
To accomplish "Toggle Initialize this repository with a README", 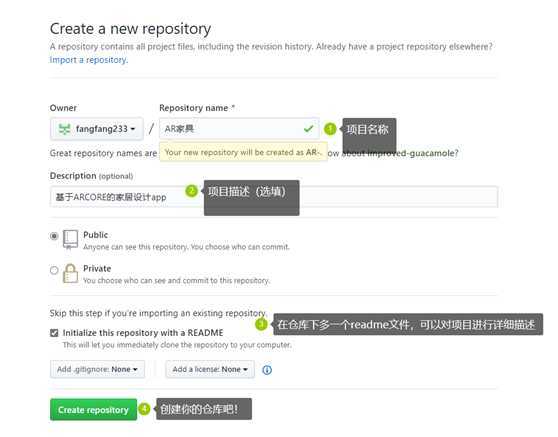I will point(54,333).
